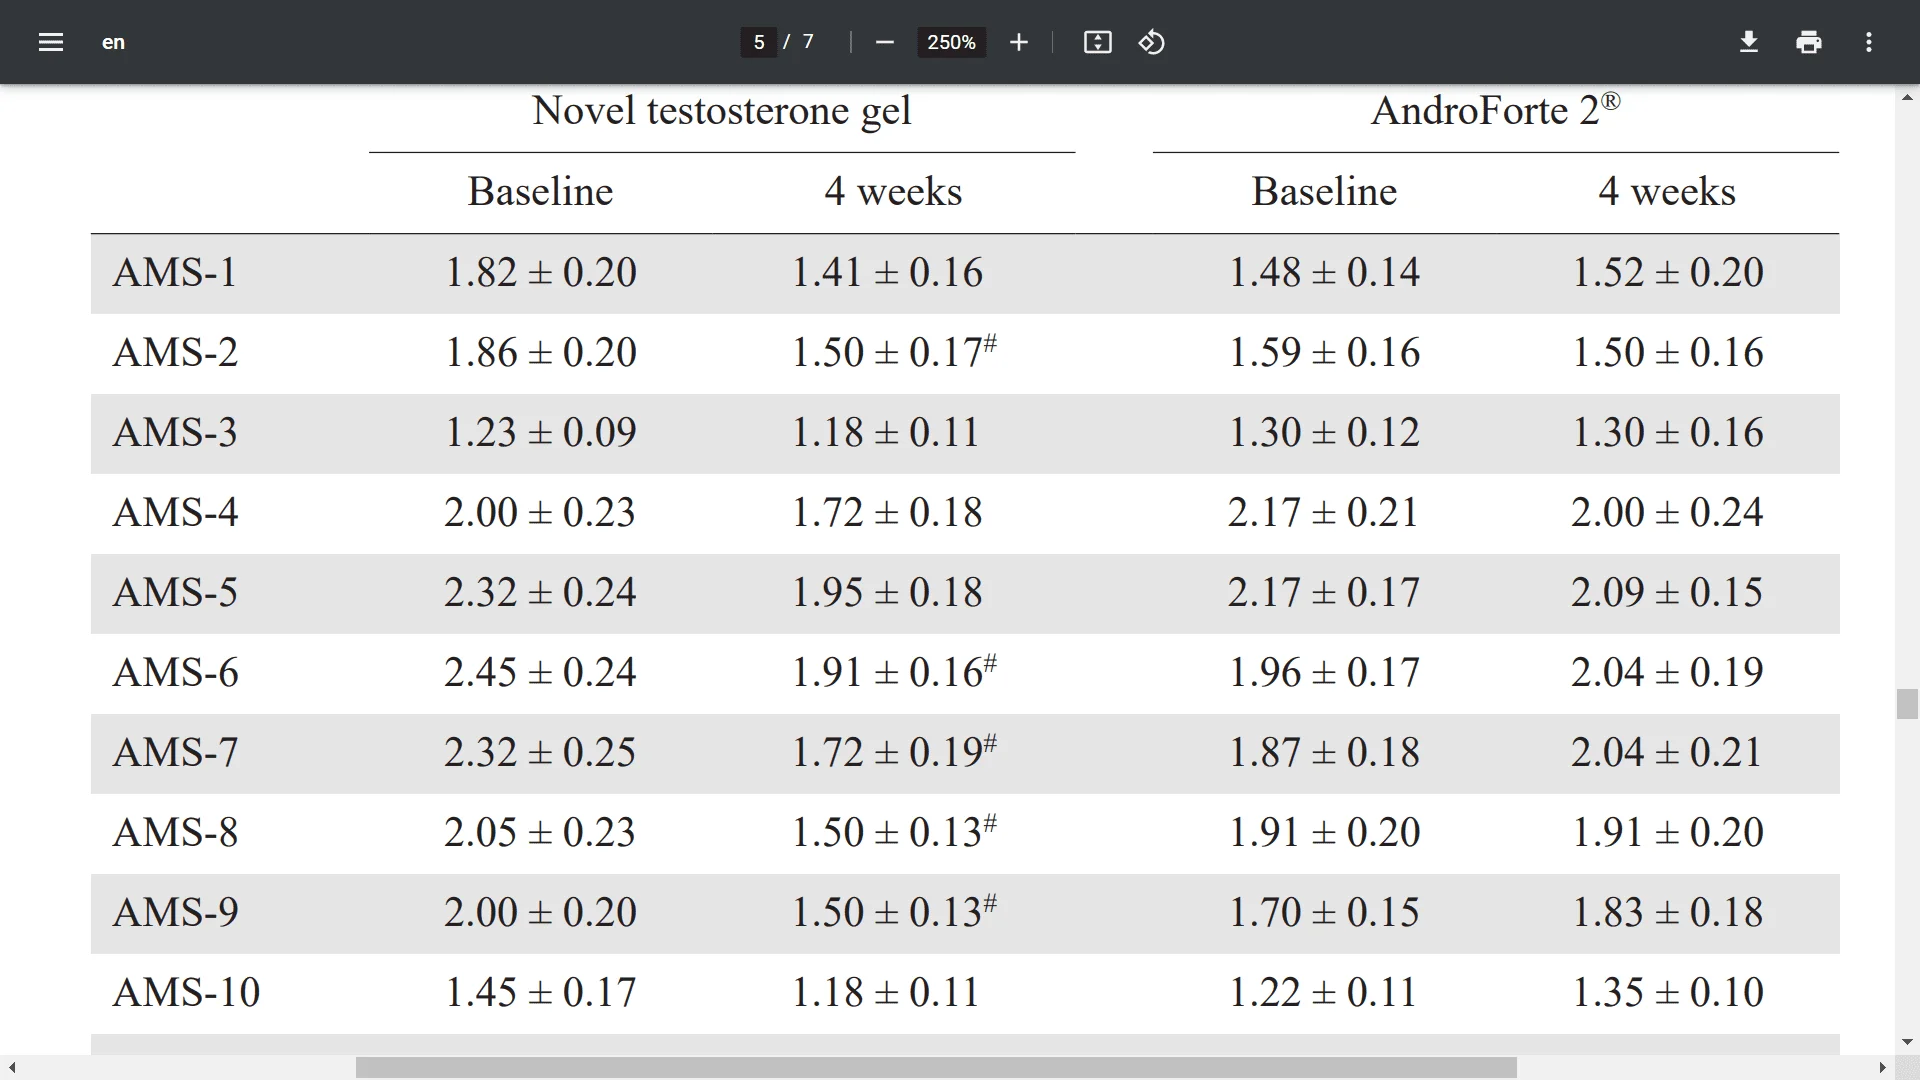The image size is (1920, 1080).
Task: Click value '2.05 ± 0.23' in AMS-8
Action: pyautogui.click(x=540, y=832)
